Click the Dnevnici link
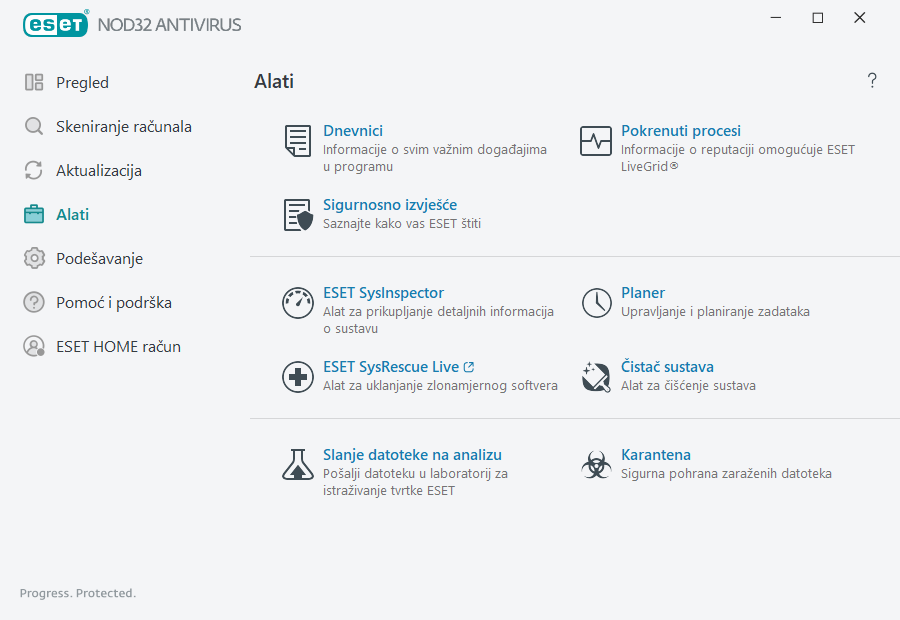900x620 pixels. (354, 130)
